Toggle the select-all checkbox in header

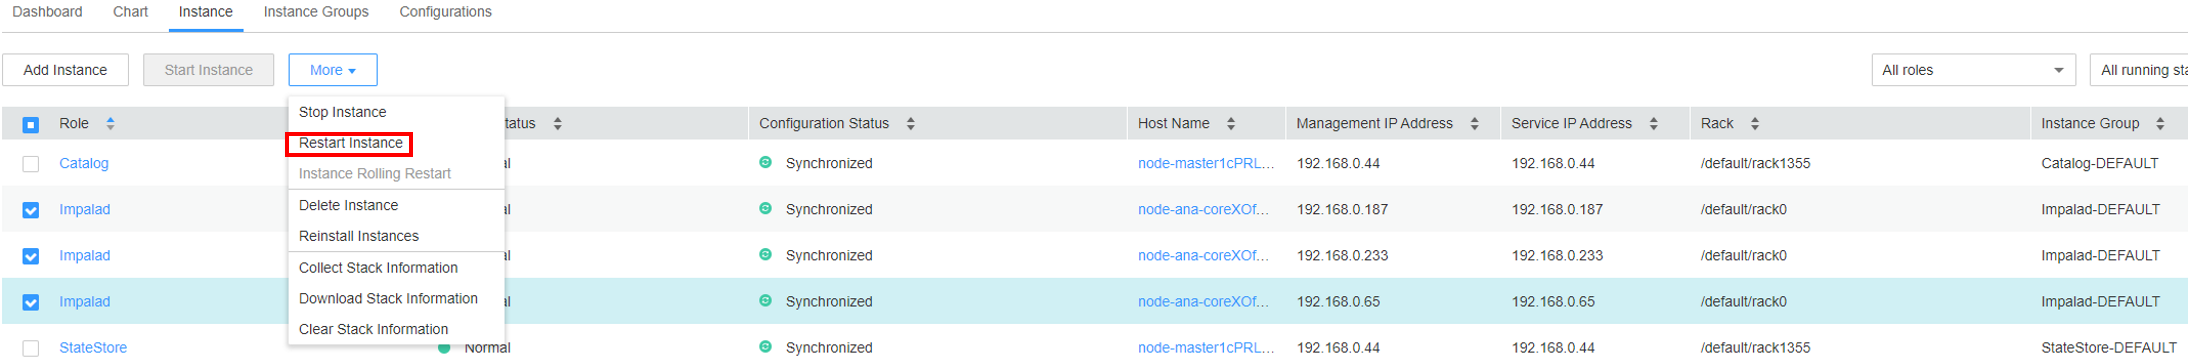tap(31, 124)
